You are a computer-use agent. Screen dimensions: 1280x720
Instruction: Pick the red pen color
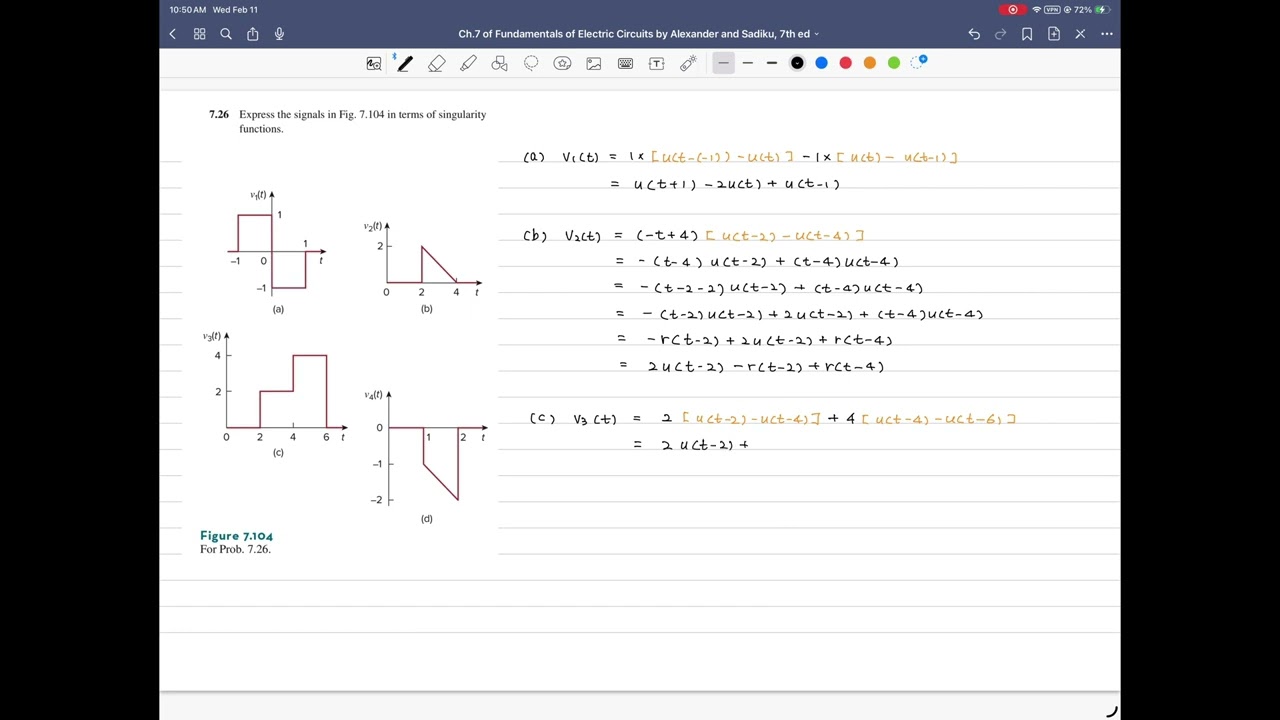pos(845,63)
